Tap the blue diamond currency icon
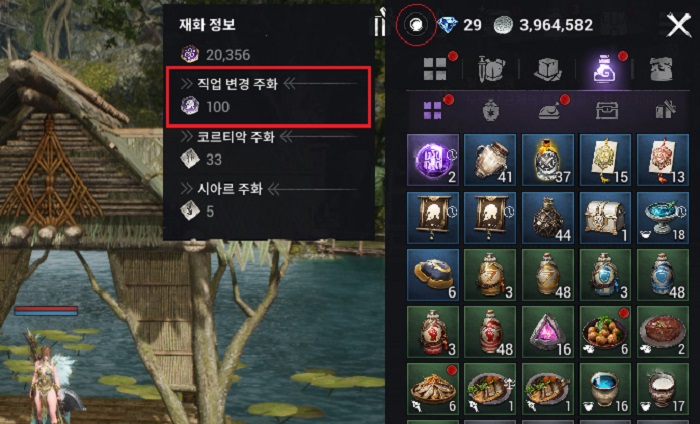The image size is (700, 424). [x=447, y=24]
